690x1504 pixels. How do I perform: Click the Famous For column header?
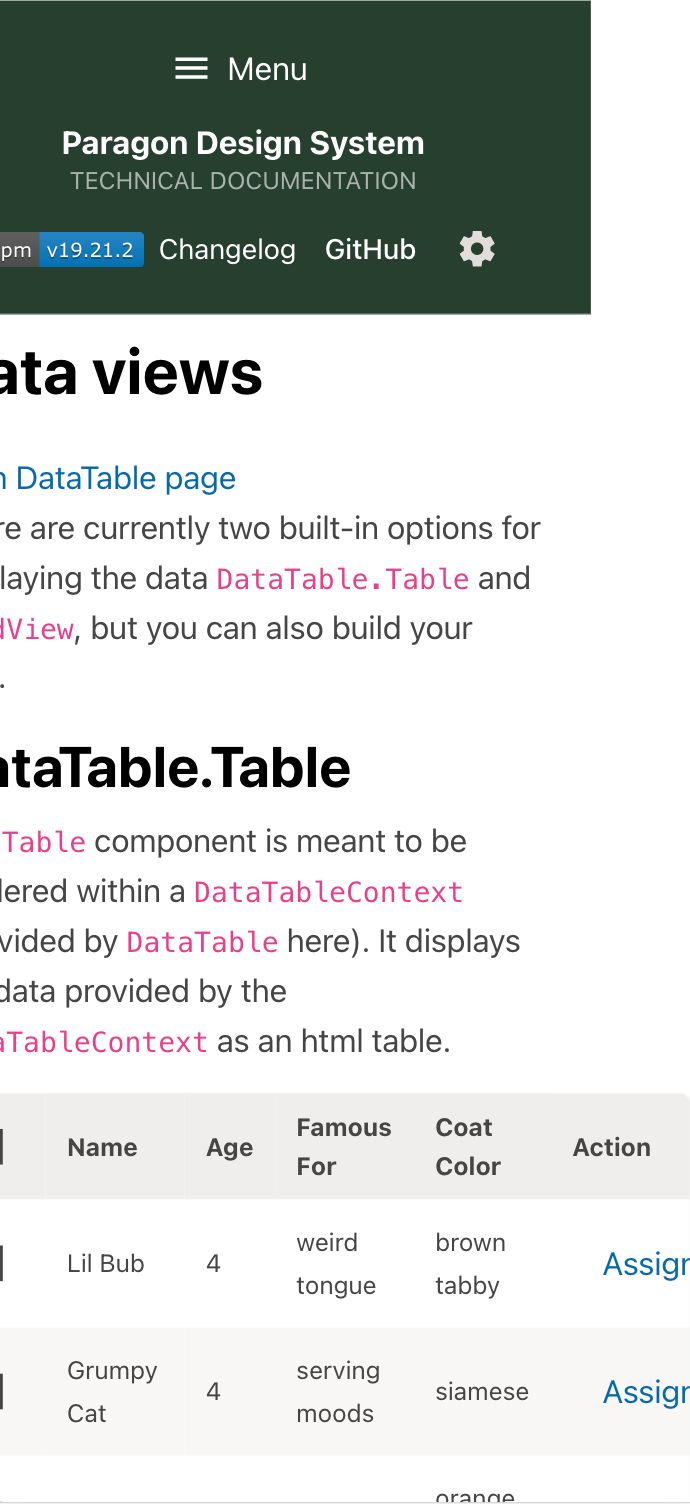pos(344,1146)
